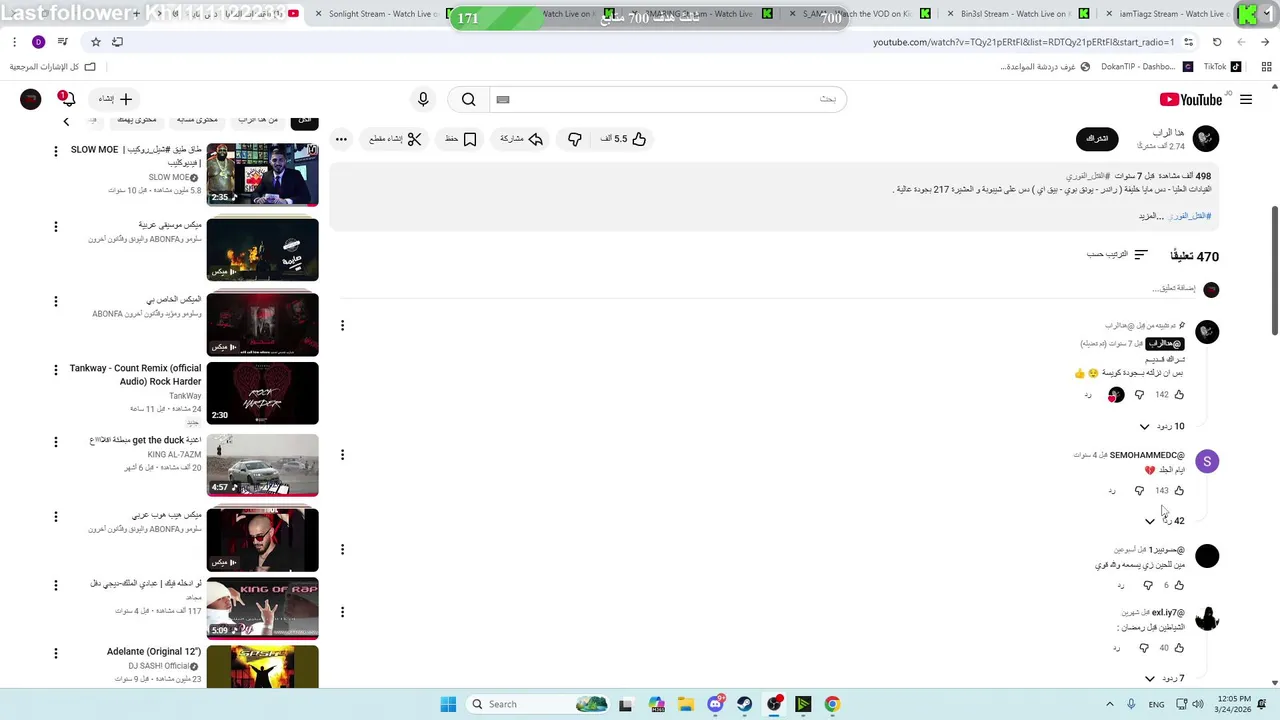Screen dimensions: 1280x720
Task: Open options for the pinned comment
Action: tap(342, 325)
